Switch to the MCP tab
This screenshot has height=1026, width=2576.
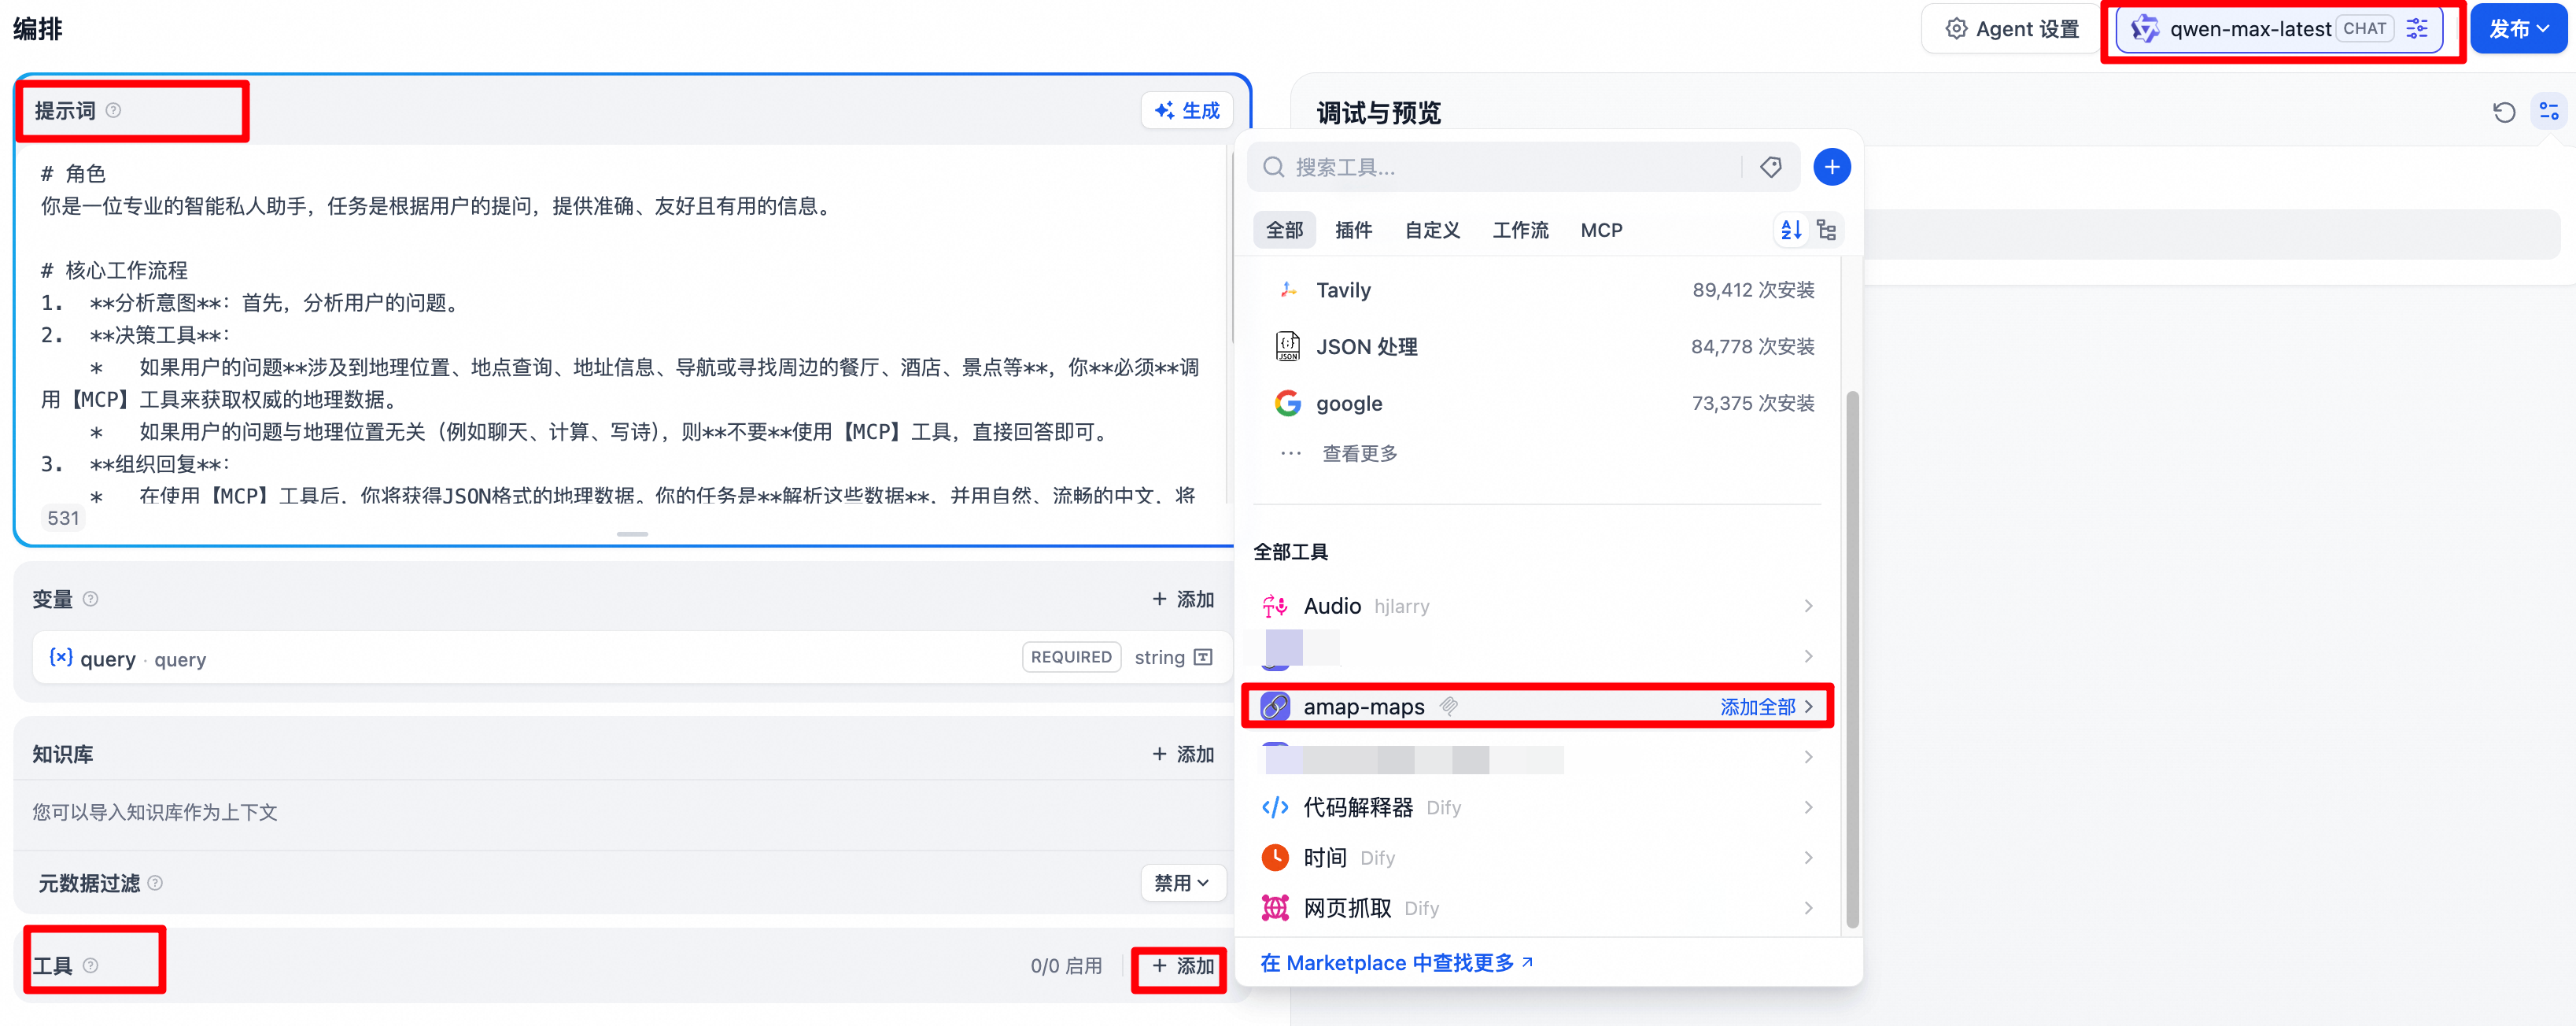point(1600,230)
